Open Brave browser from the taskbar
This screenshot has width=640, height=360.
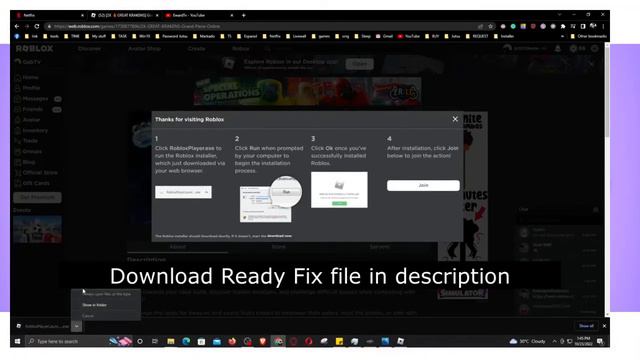(x=263, y=341)
